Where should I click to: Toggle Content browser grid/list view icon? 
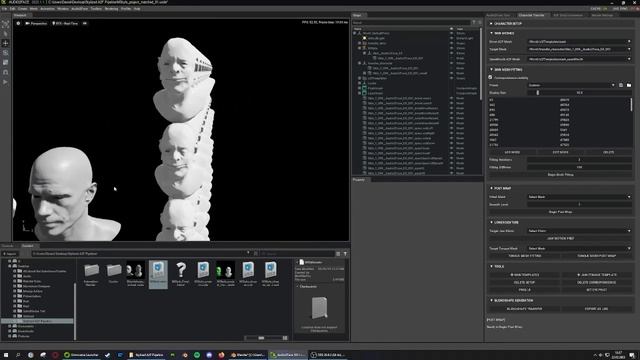(338, 253)
